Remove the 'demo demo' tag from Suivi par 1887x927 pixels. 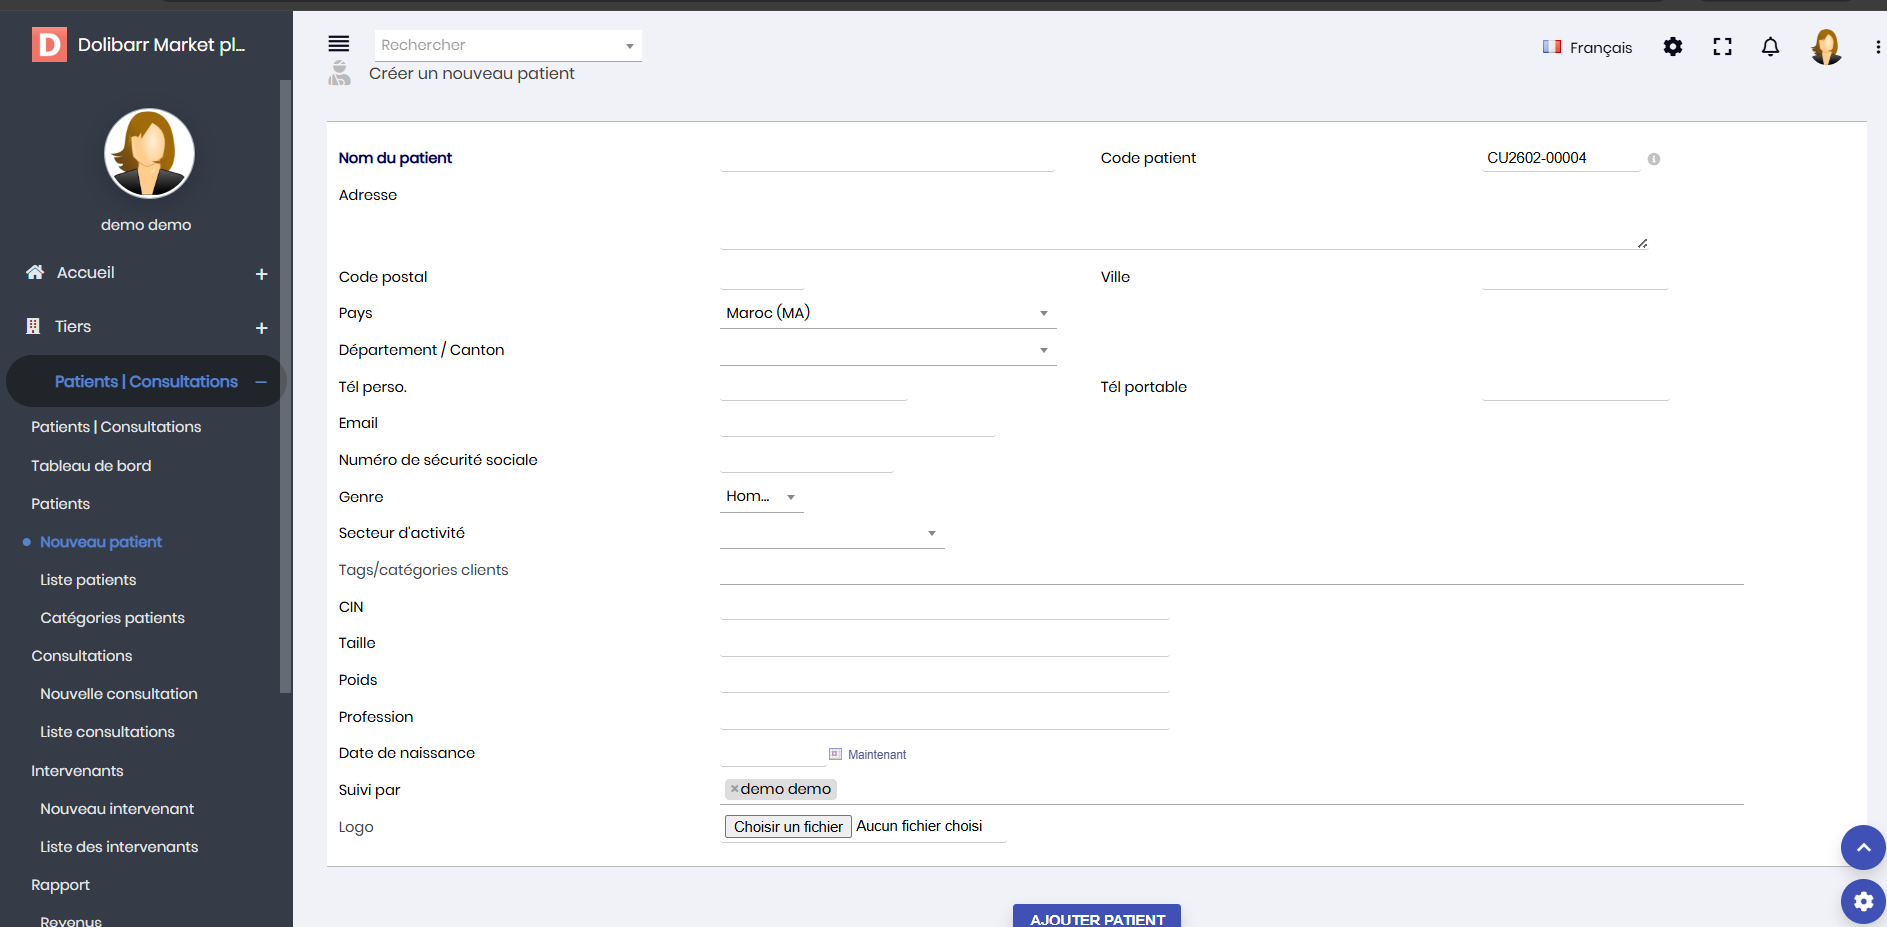coord(734,789)
